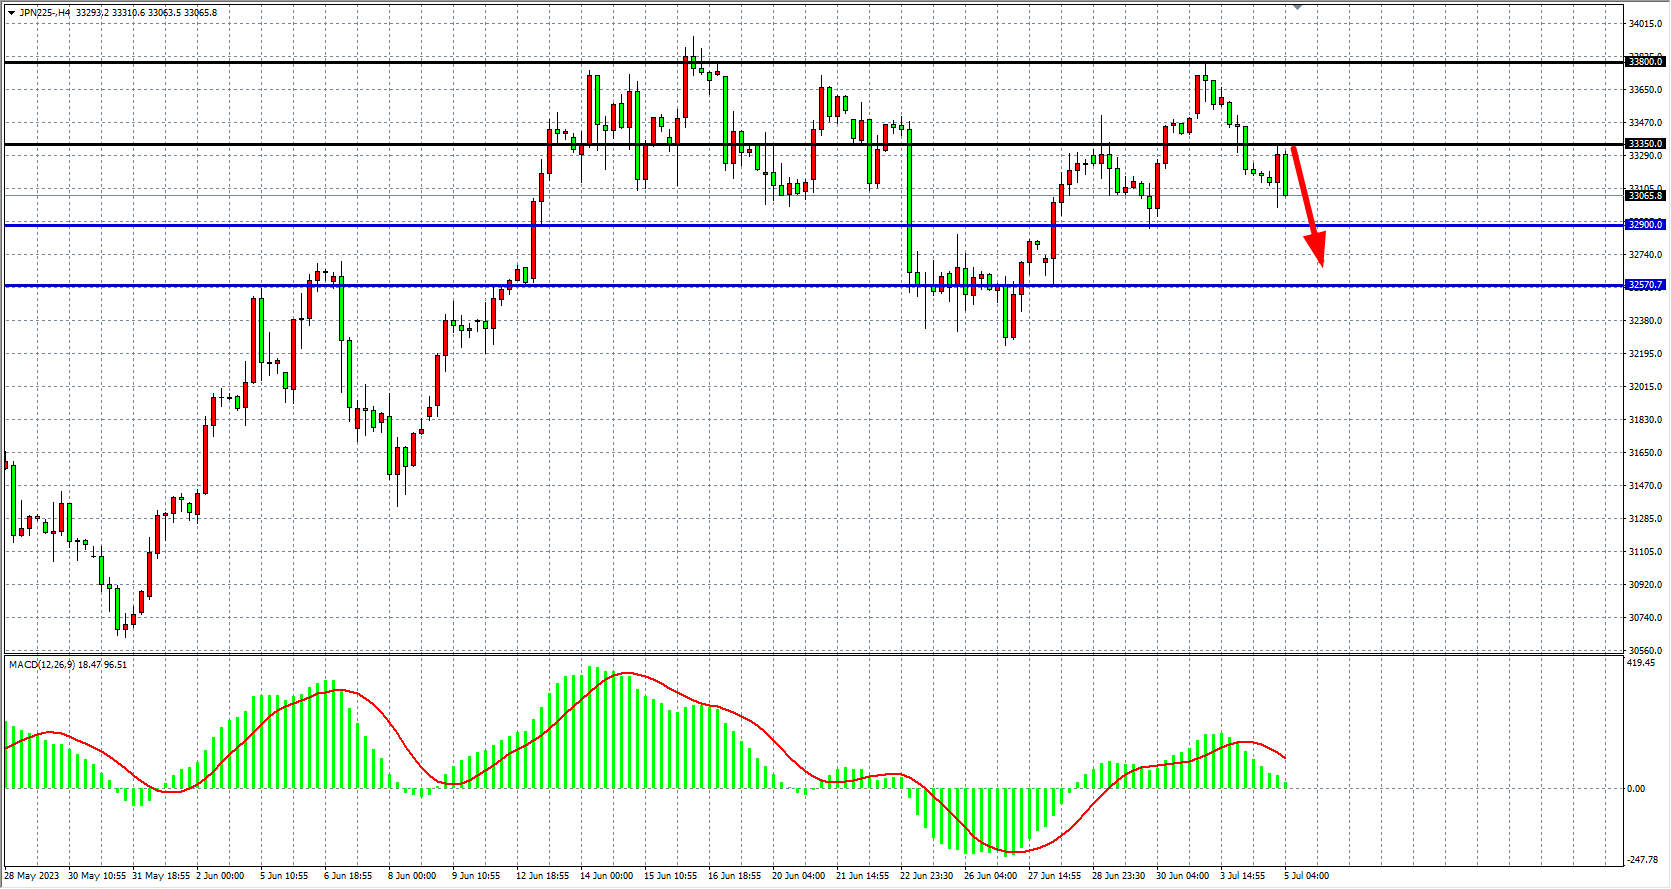Click the MACD(12,26,9) indicator label
Screen dimensions: 1671x889
pyautogui.click(x=41, y=665)
